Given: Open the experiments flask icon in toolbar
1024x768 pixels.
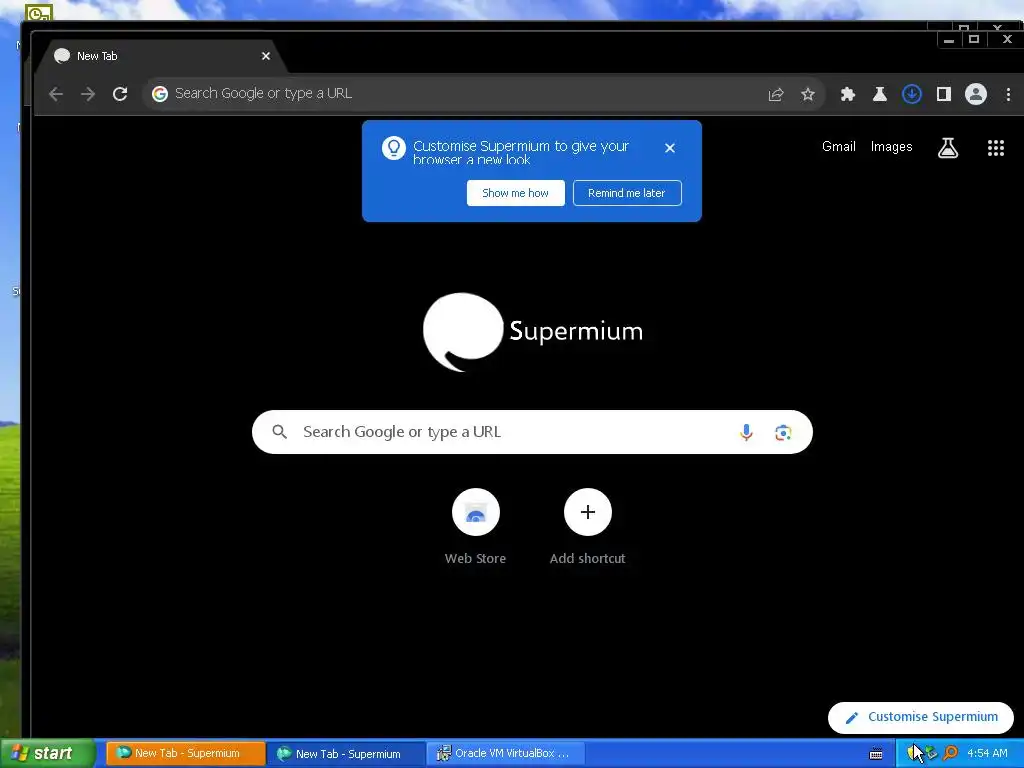Looking at the screenshot, I should click(x=880, y=94).
